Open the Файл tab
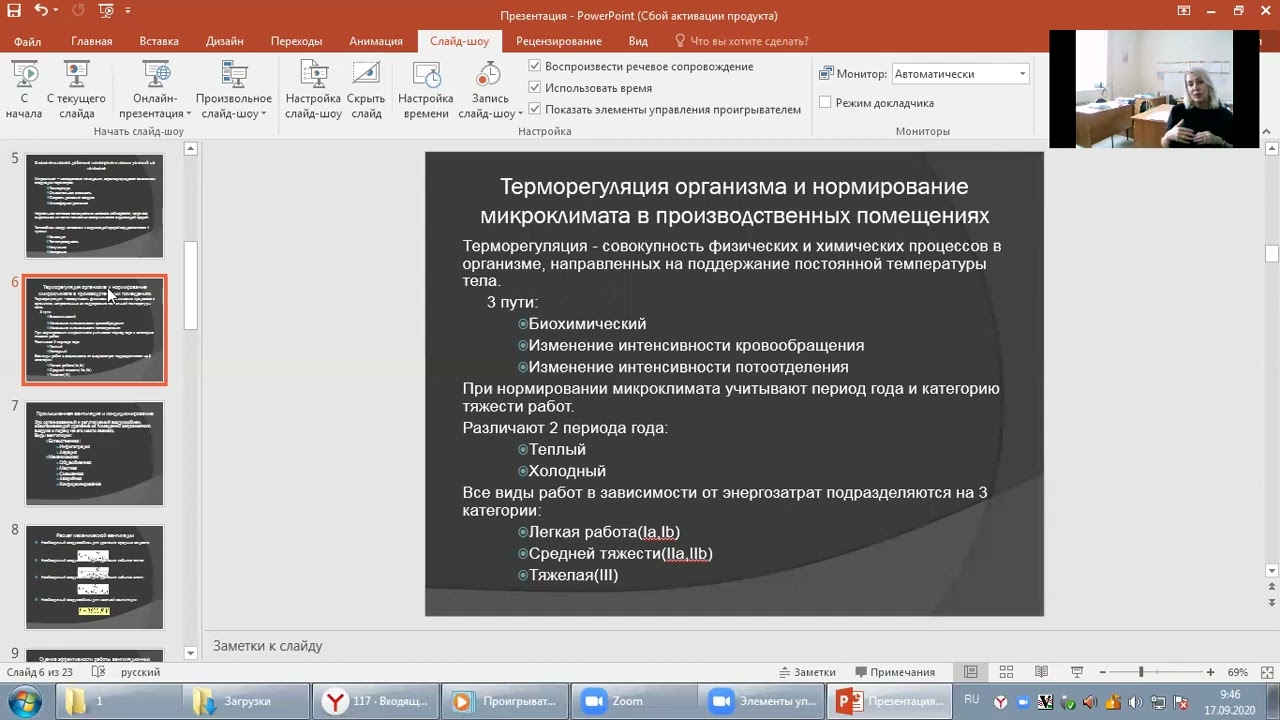This screenshot has width=1280, height=720. click(x=28, y=41)
